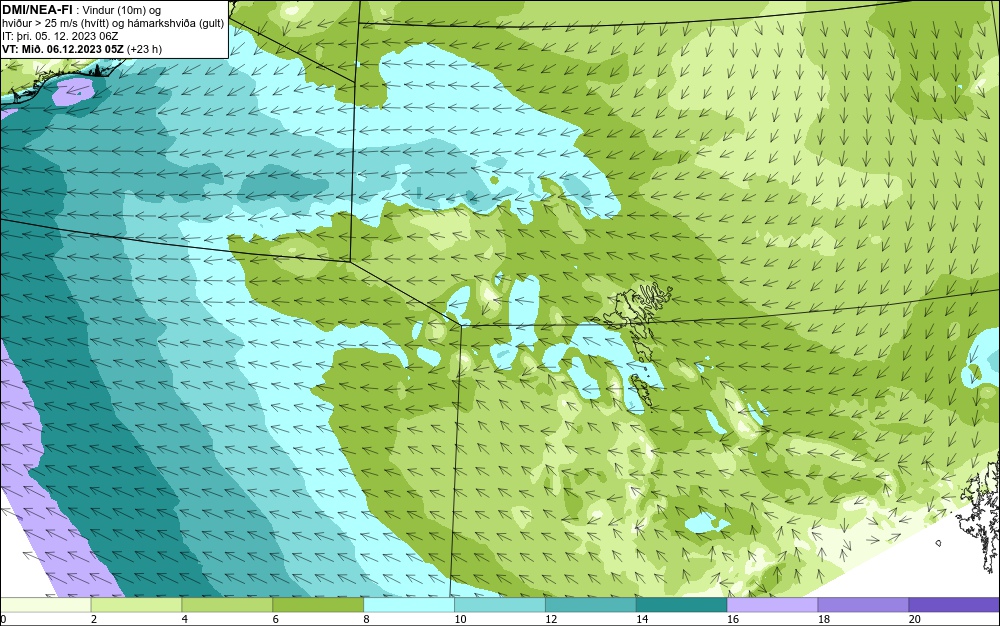
Task: Click the legend label '16'
Action: [733, 619]
